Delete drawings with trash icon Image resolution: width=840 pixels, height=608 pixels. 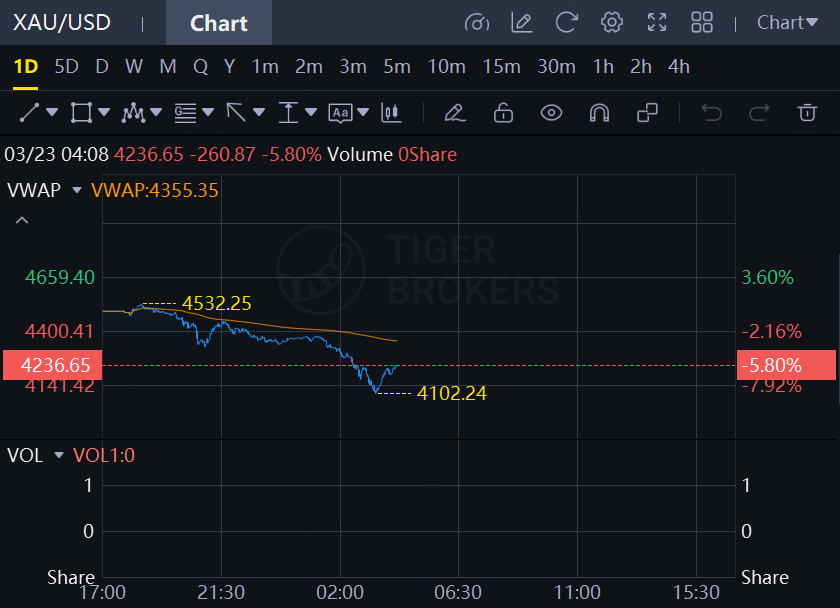(x=807, y=112)
